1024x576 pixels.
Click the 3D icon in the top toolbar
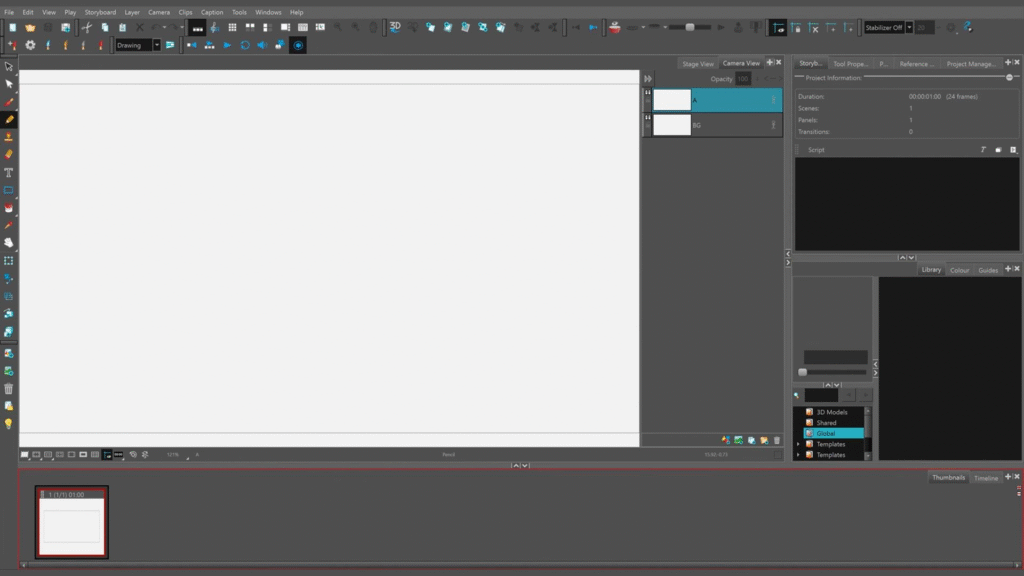pyautogui.click(x=395, y=28)
